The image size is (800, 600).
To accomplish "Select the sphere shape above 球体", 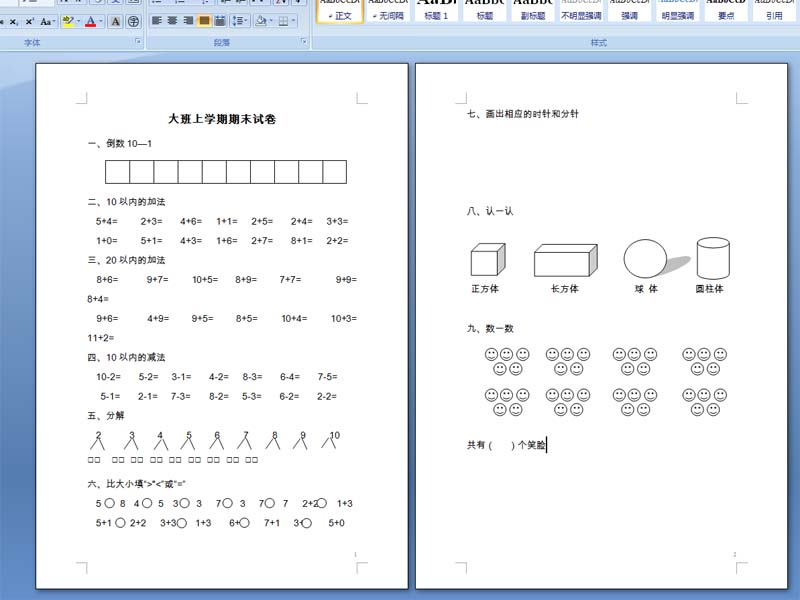I will pyautogui.click(x=645, y=259).
